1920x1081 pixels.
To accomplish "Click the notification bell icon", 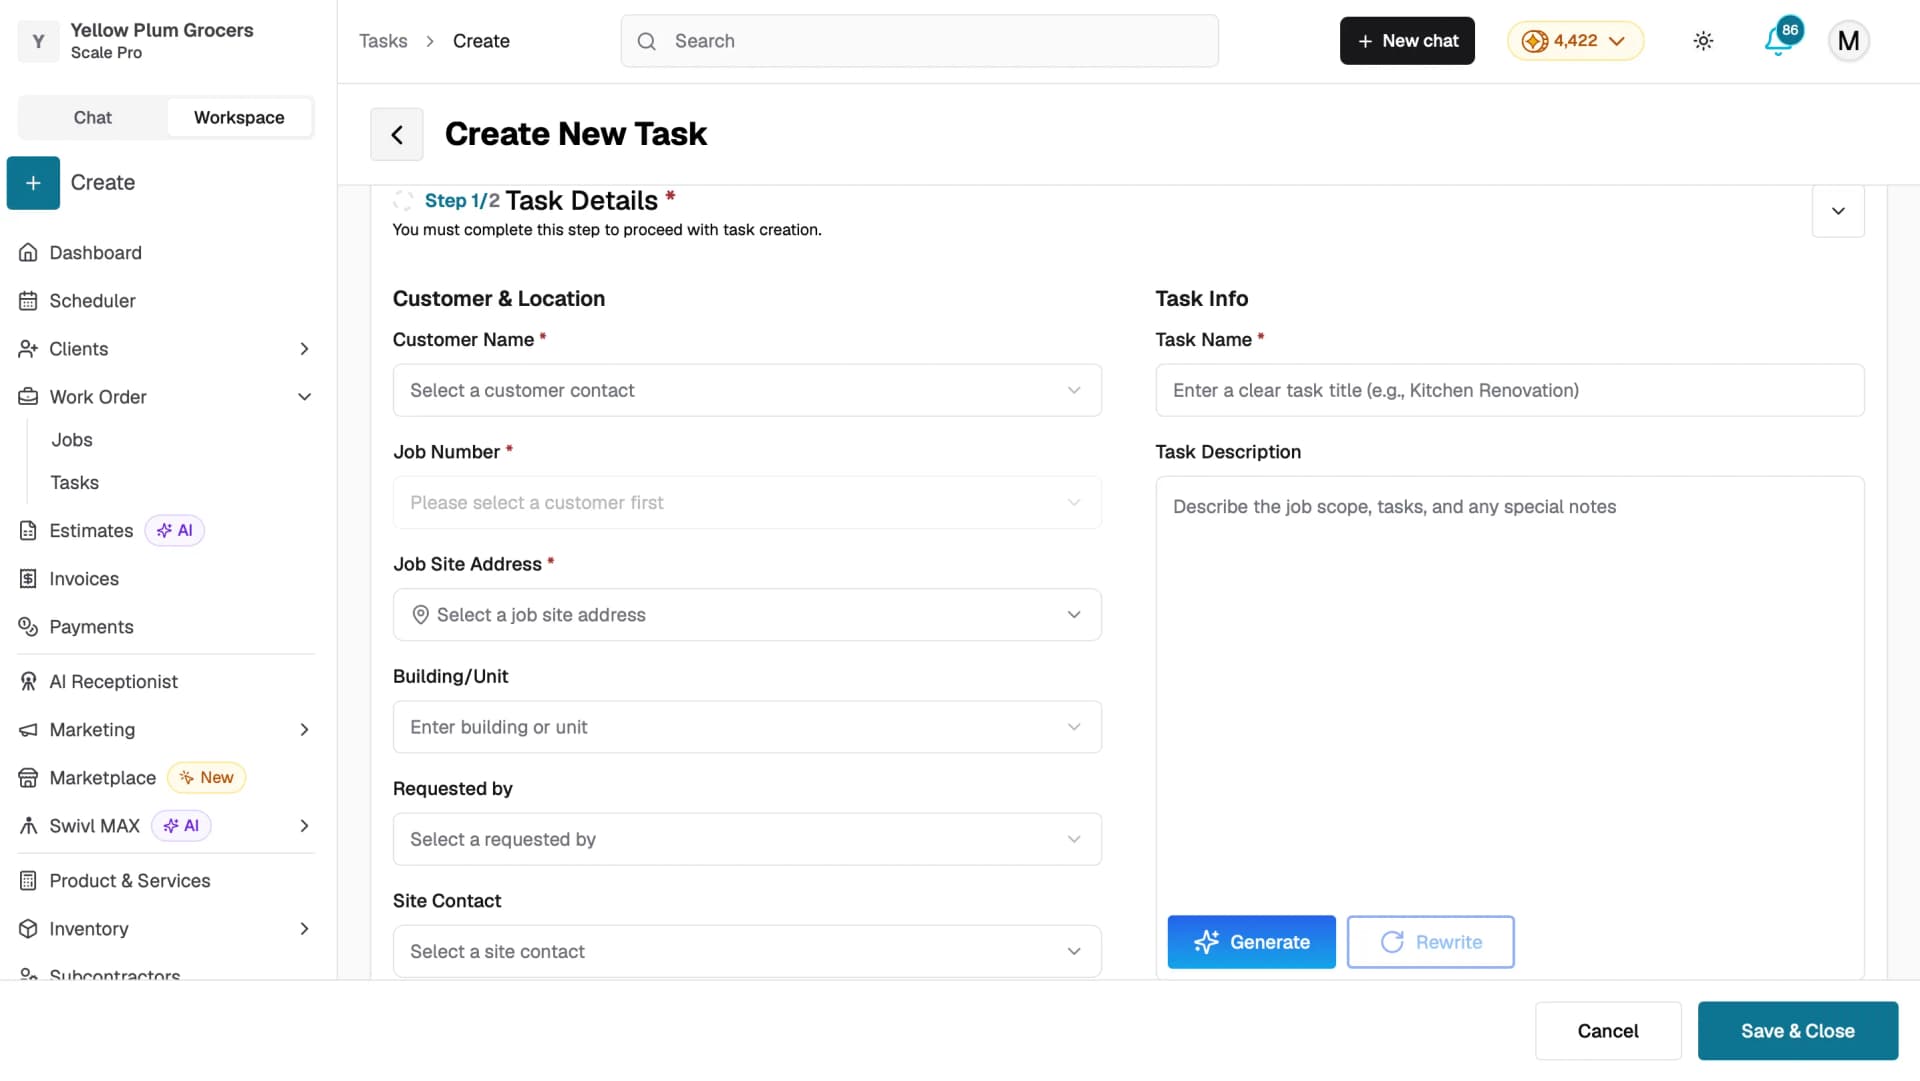I will click(x=1779, y=41).
